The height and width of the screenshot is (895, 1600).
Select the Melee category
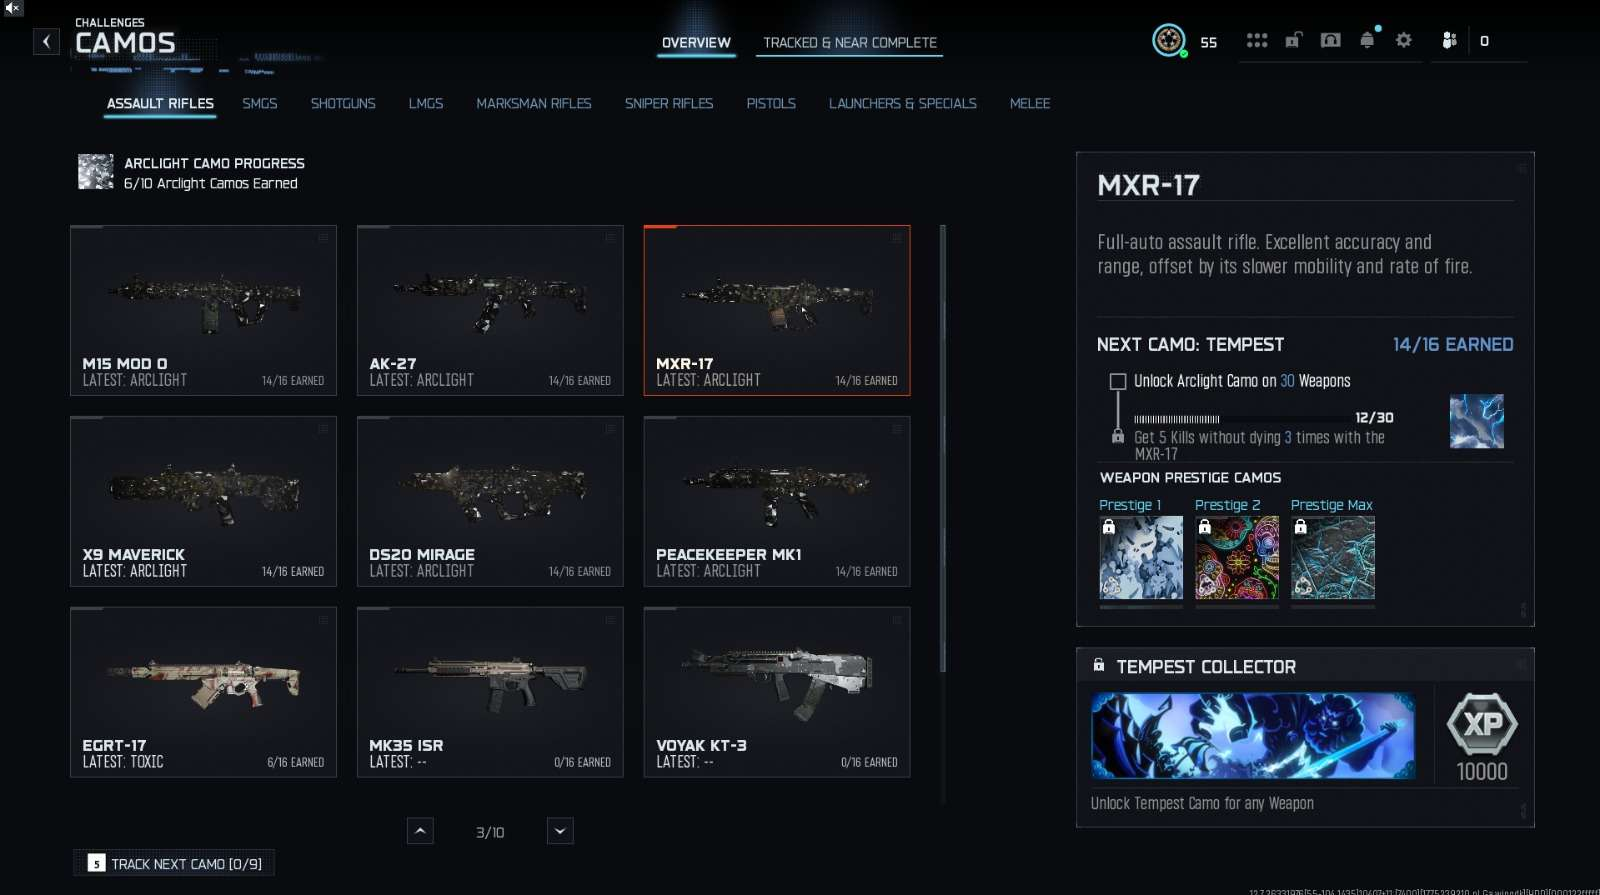point(1030,104)
